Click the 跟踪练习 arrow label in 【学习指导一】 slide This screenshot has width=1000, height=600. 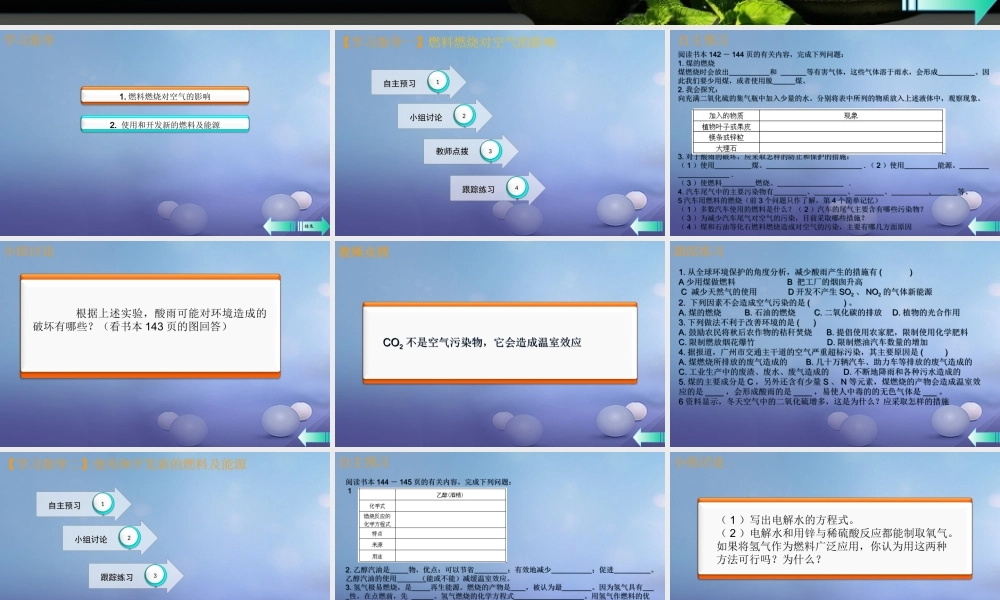click(478, 189)
